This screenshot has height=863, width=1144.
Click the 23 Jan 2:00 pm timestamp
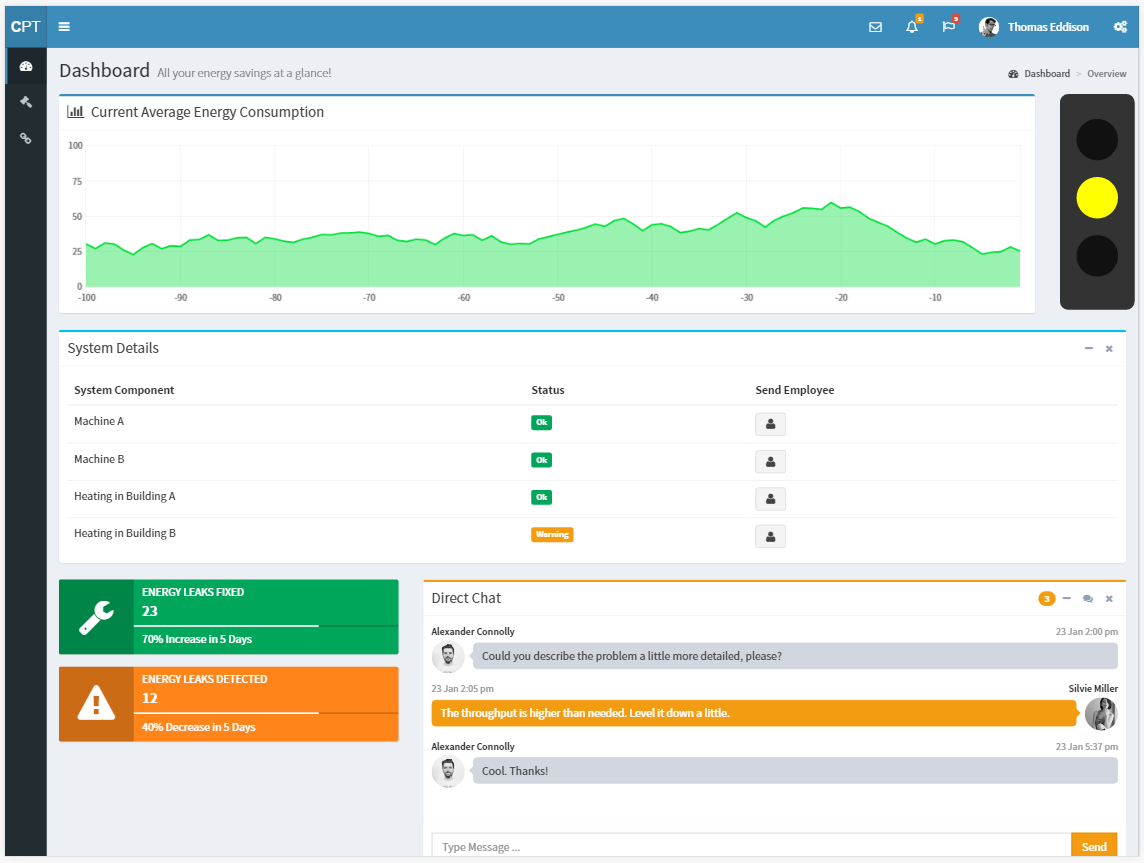[x=1086, y=632]
